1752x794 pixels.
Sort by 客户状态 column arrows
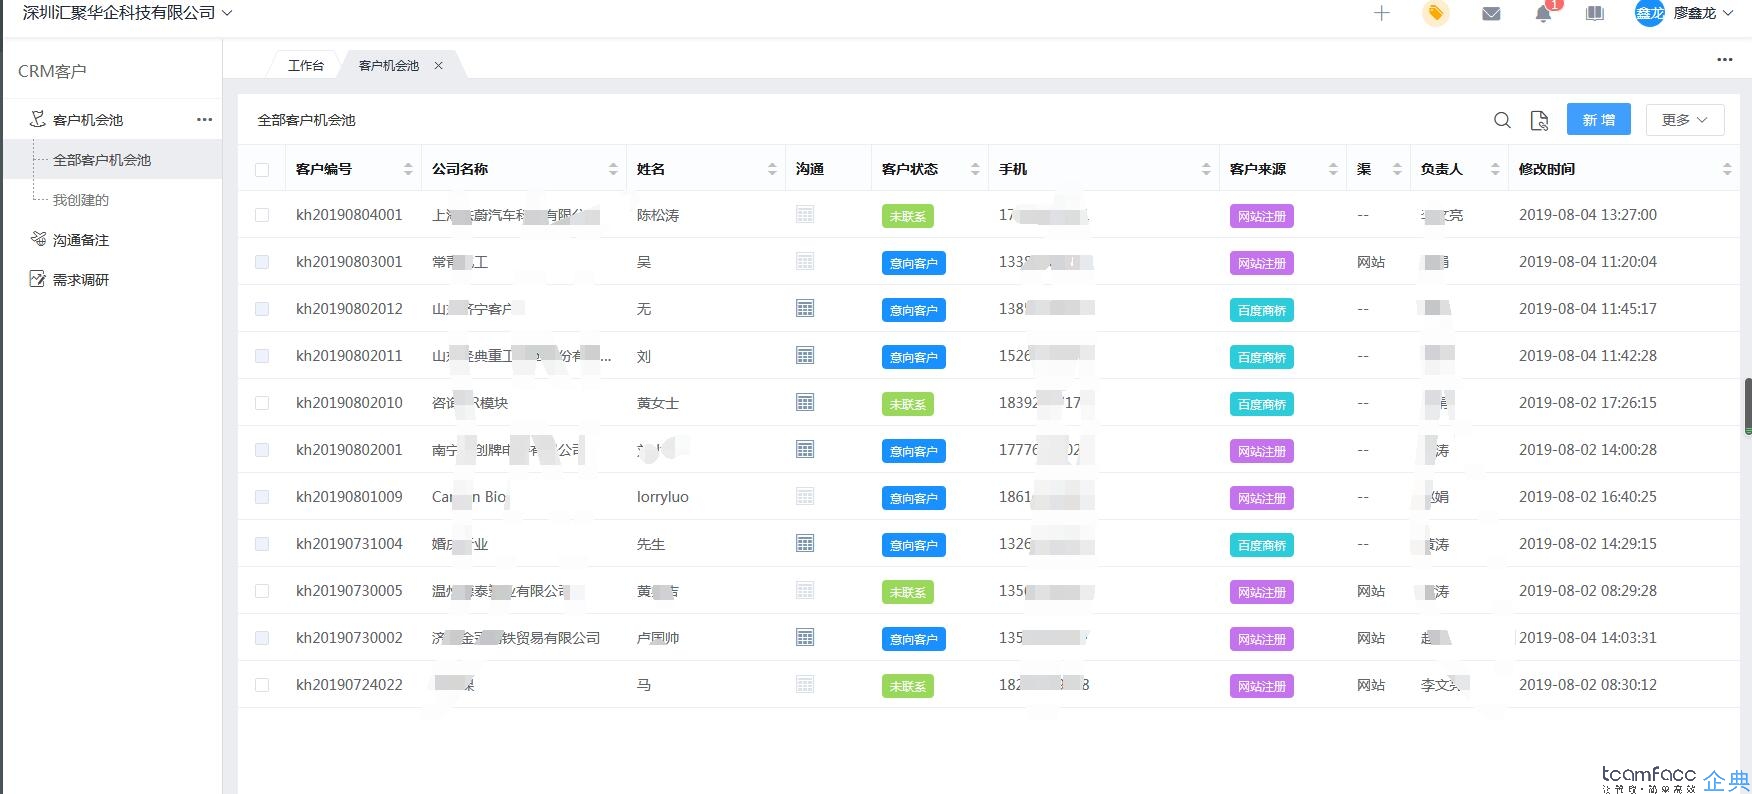[x=975, y=169]
